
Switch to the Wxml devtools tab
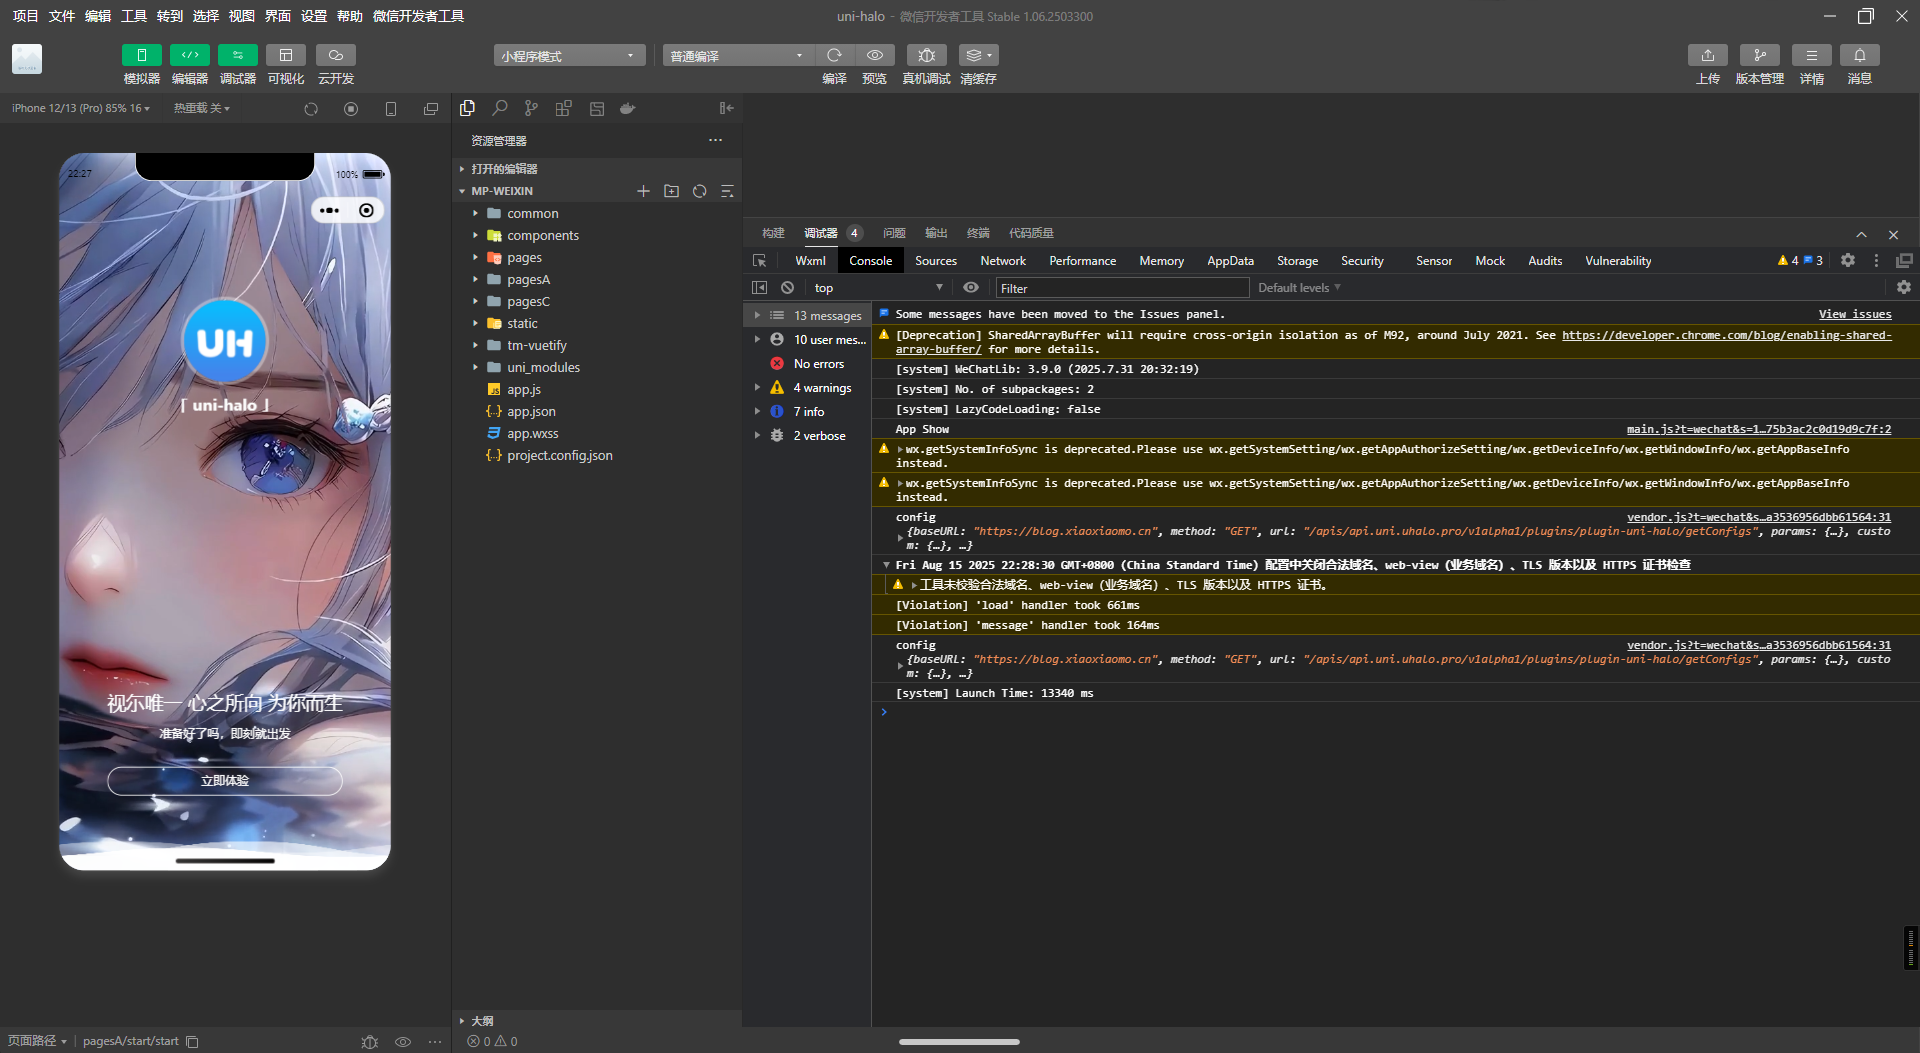click(x=810, y=261)
